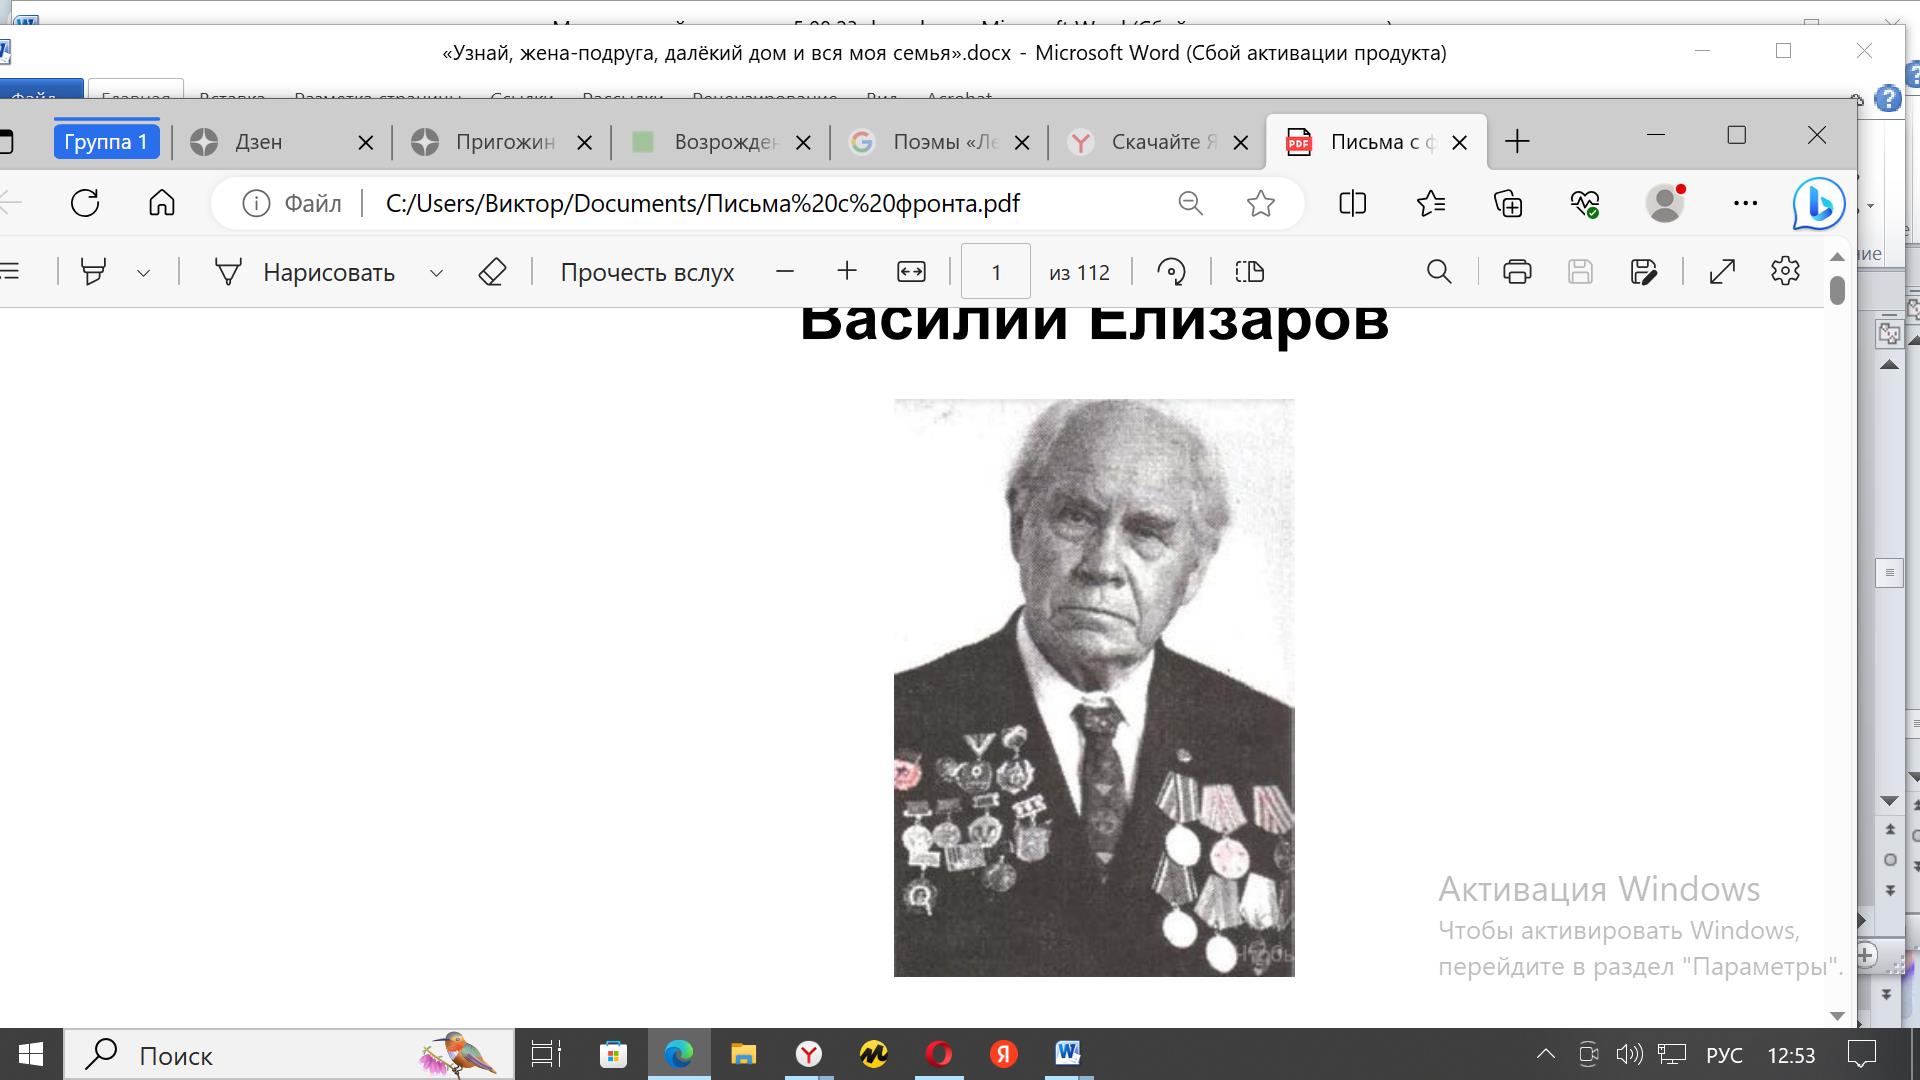Toggle PDF page view layout

click(x=1250, y=271)
